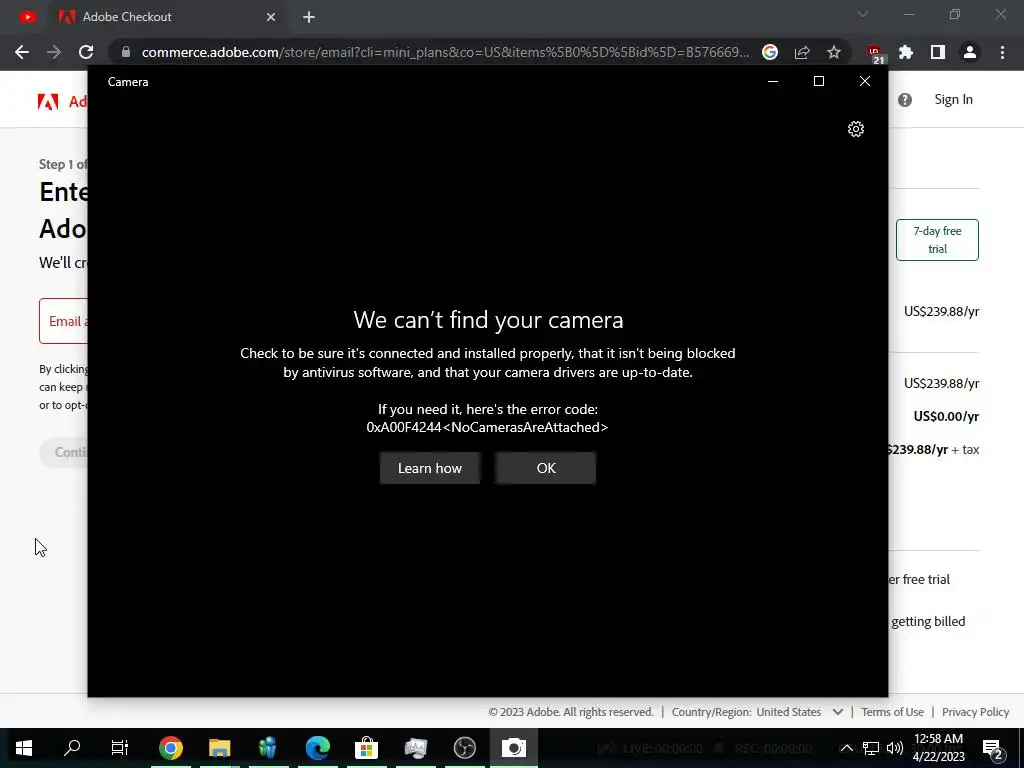Open notification center with 2 badge
The width and height of the screenshot is (1024, 768).
993,748
